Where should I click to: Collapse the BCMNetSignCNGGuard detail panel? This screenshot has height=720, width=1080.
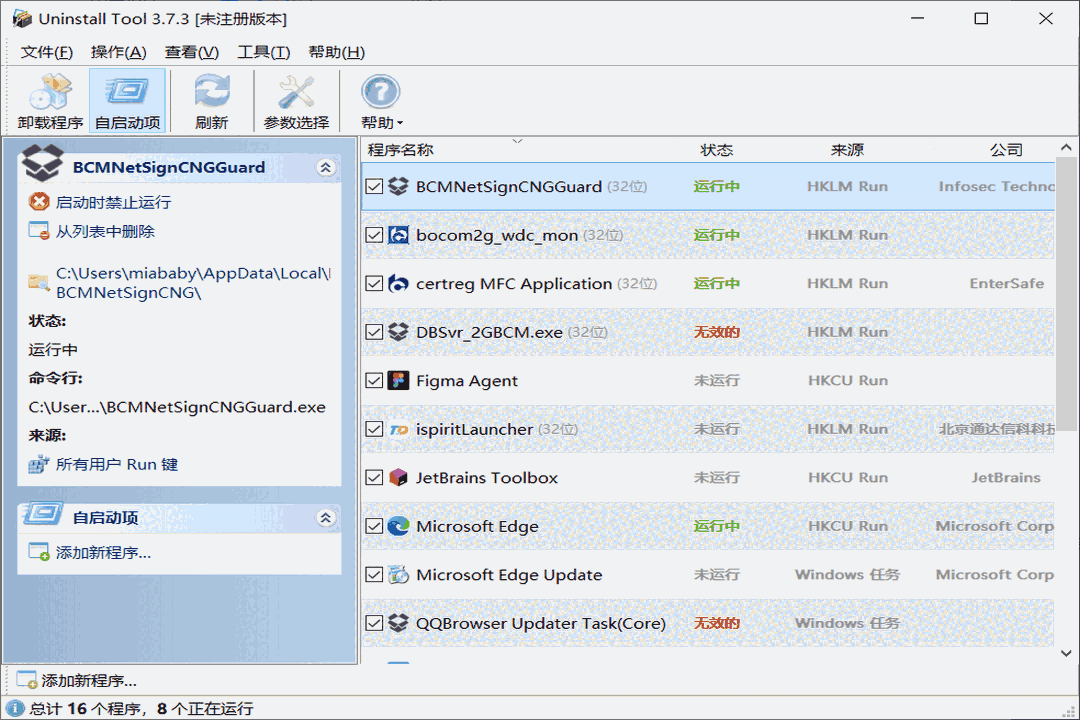pyautogui.click(x=325, y=168)
